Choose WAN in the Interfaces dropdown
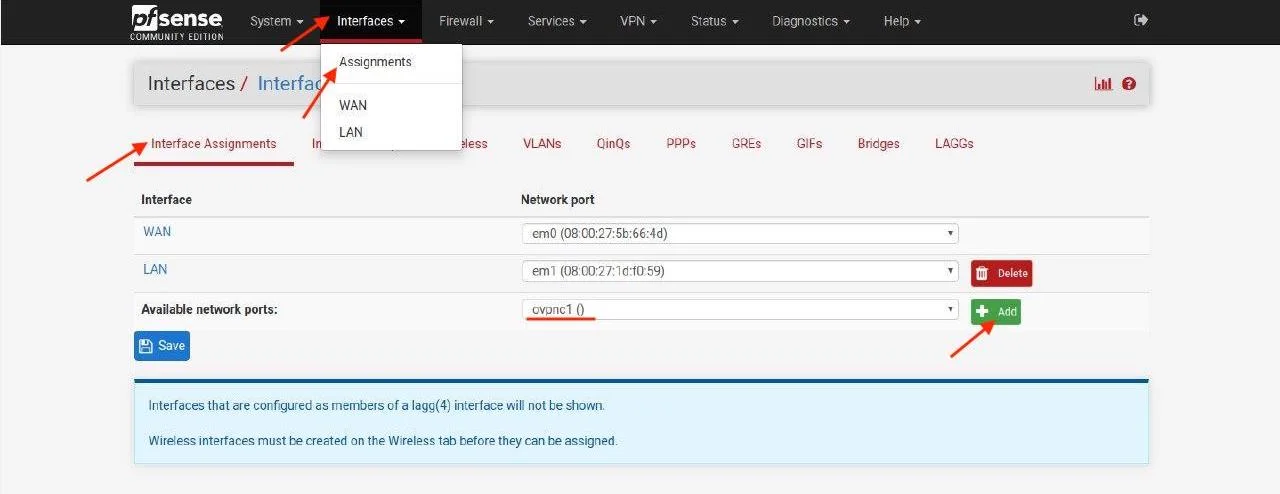 click(x=353, y=105)
